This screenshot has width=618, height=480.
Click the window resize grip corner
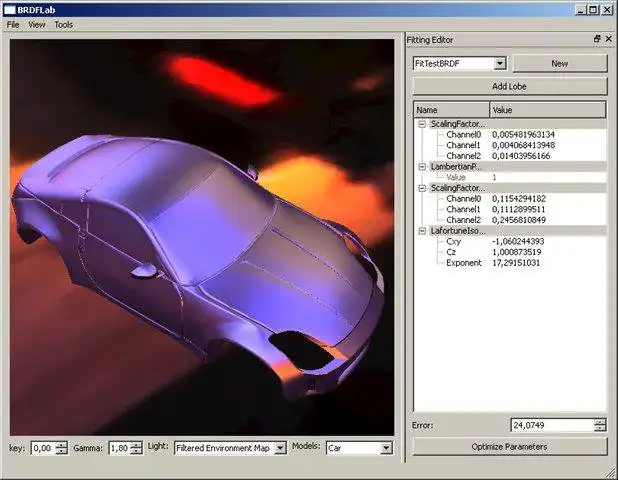611,473
